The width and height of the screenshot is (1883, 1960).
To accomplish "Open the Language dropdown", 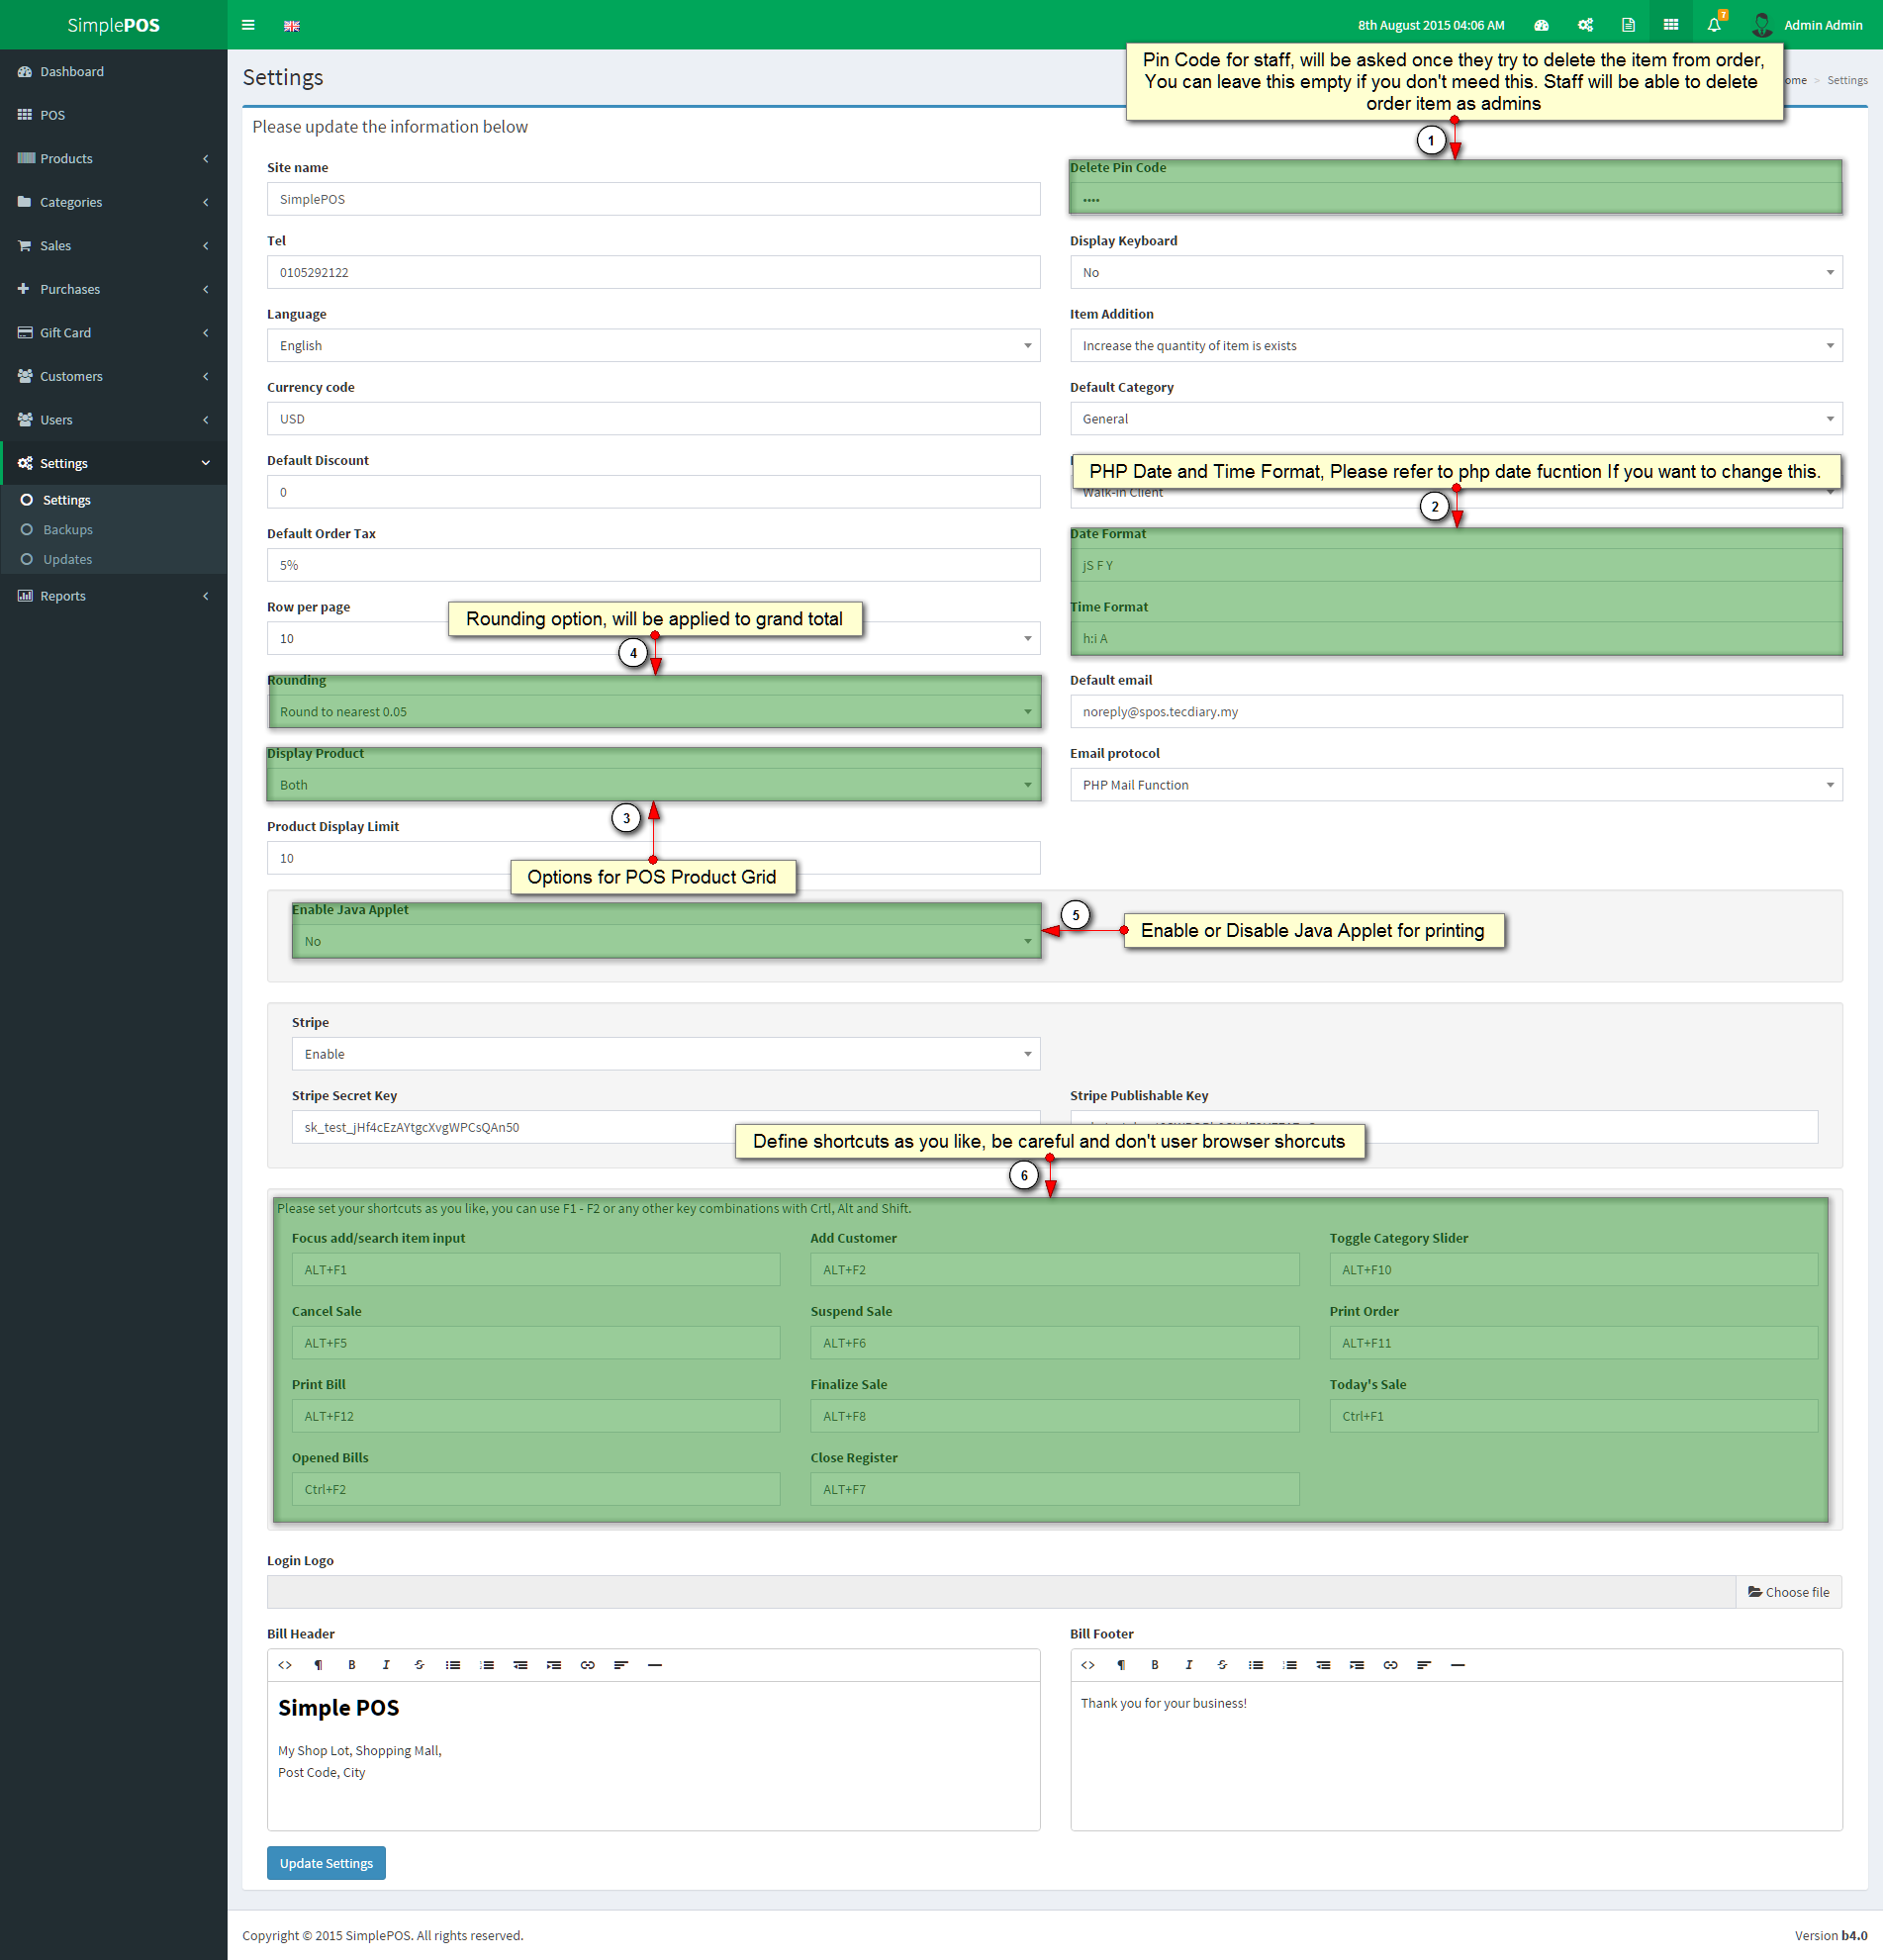I will 652,346.
